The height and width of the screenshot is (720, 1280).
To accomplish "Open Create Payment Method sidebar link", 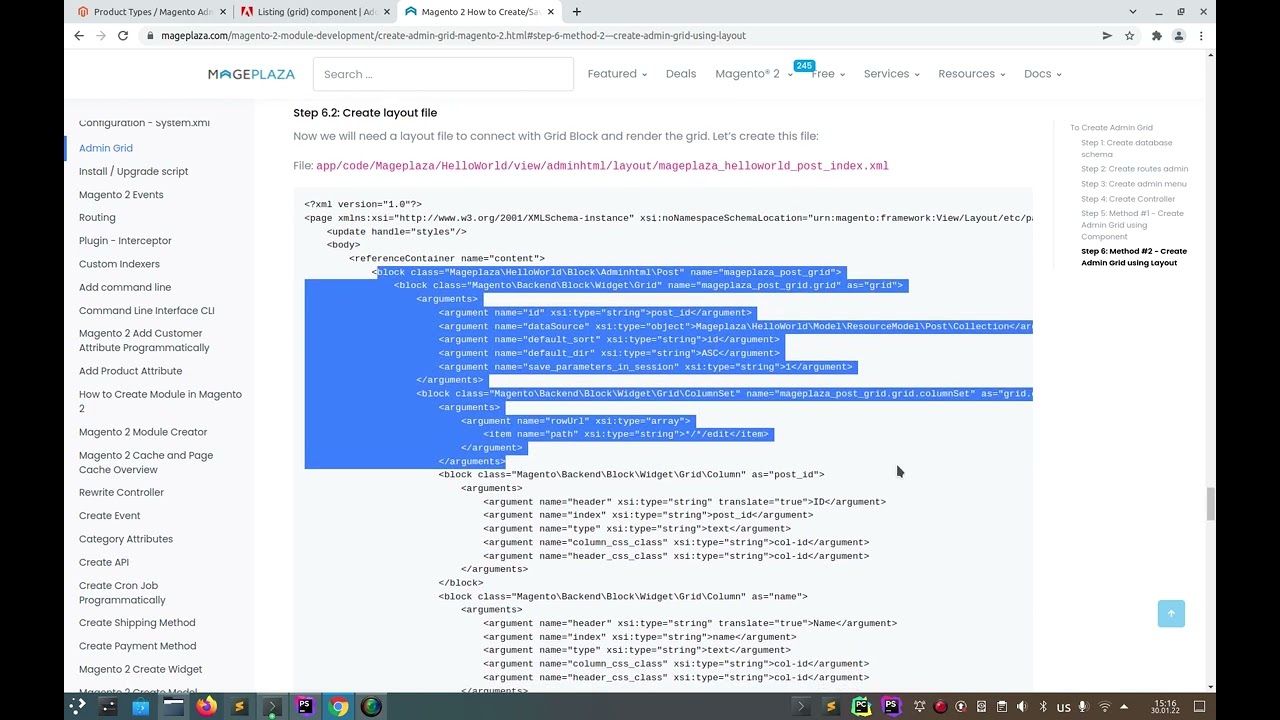I will [x=137, y=646].
